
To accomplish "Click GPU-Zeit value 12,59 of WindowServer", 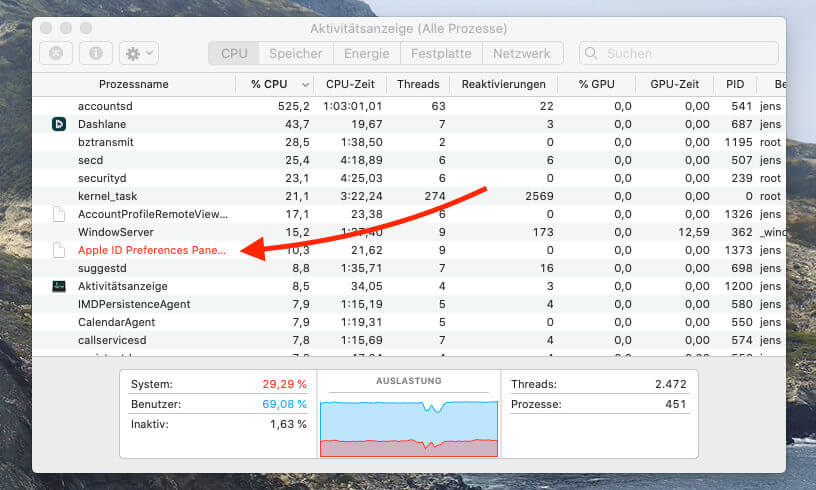I will pyautogui.click(x=694, y=232).
